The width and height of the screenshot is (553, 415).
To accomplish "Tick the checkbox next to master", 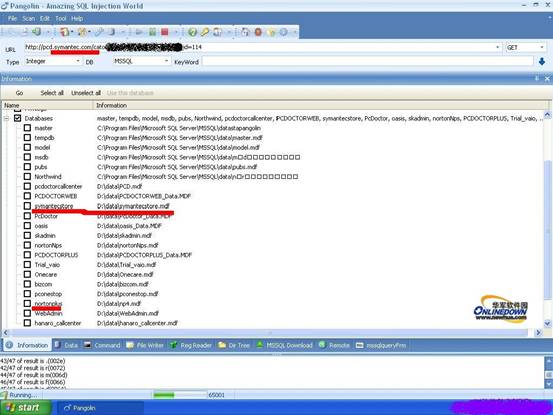I will (x=27, y=128).
